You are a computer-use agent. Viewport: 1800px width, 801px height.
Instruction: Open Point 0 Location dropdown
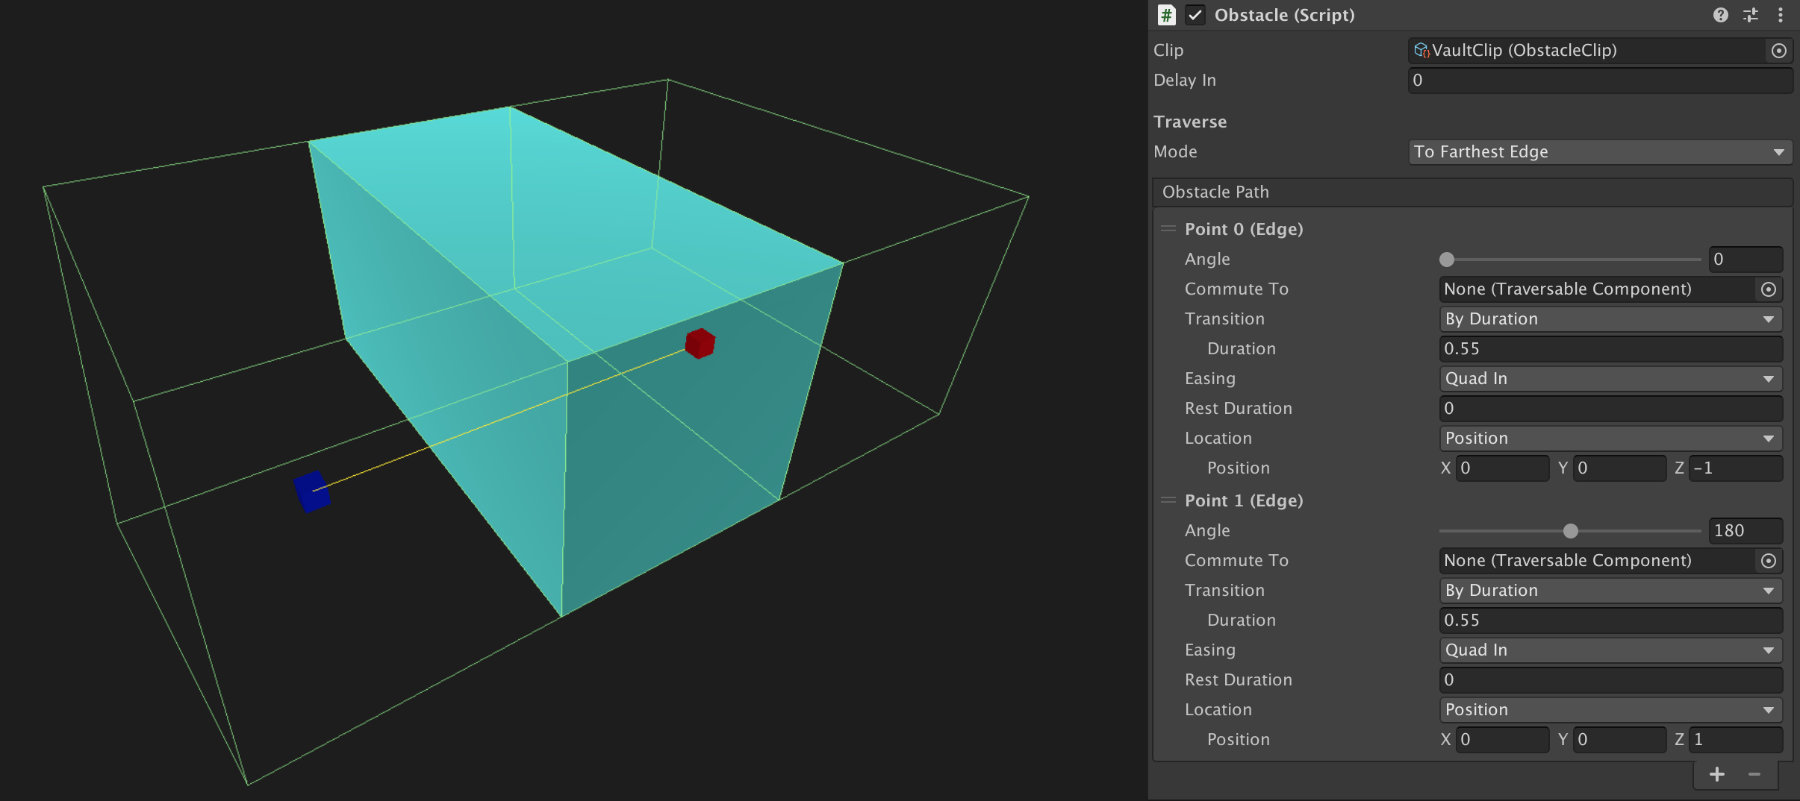pyautogui.click(x=1610, y=439)
